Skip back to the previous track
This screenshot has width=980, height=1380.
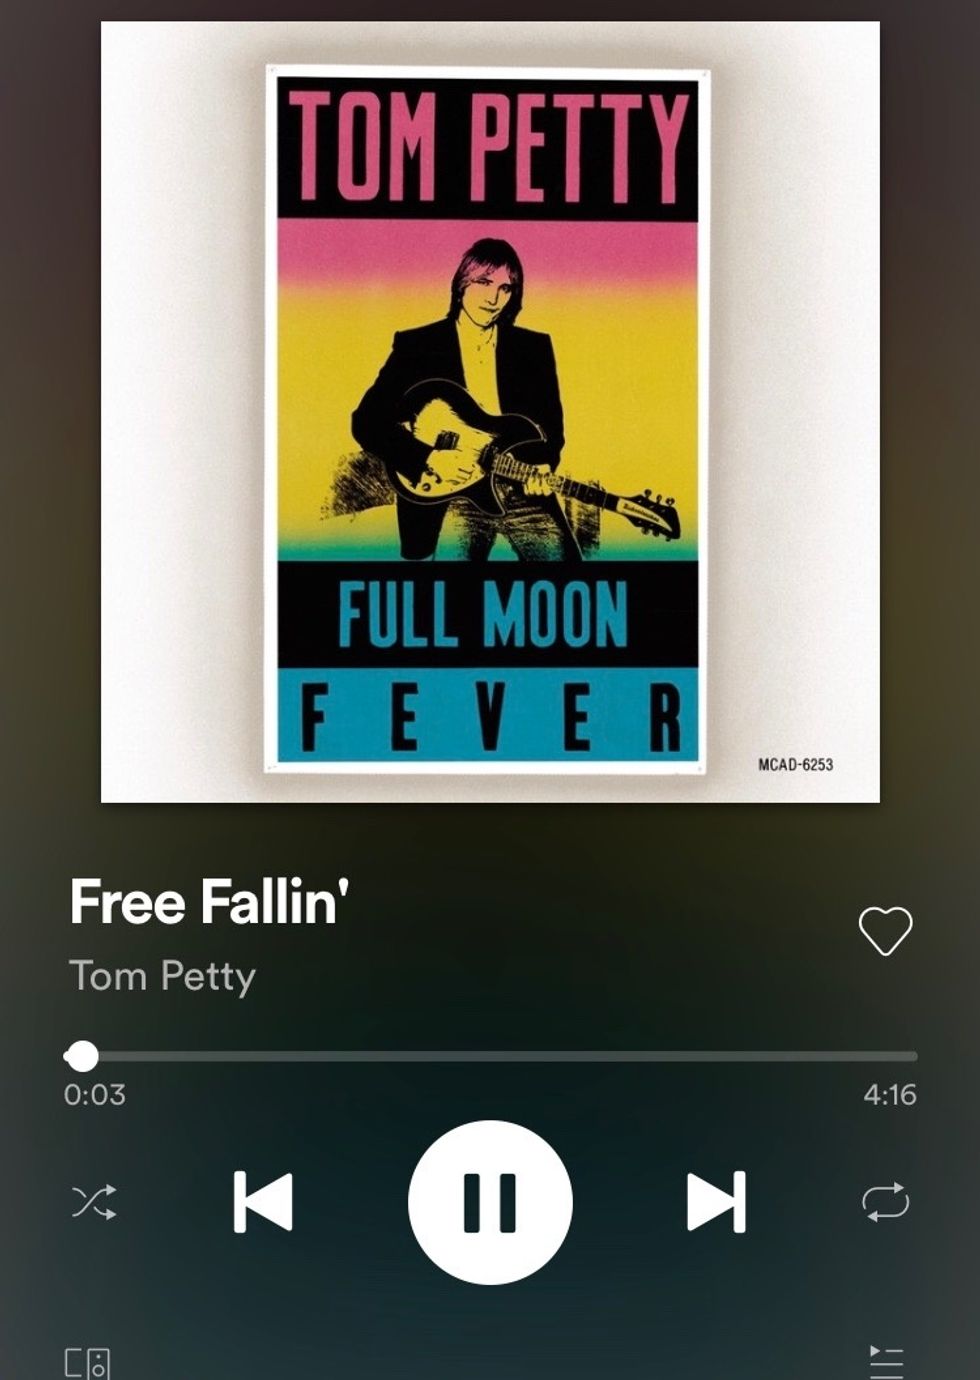click(263, 1201)
